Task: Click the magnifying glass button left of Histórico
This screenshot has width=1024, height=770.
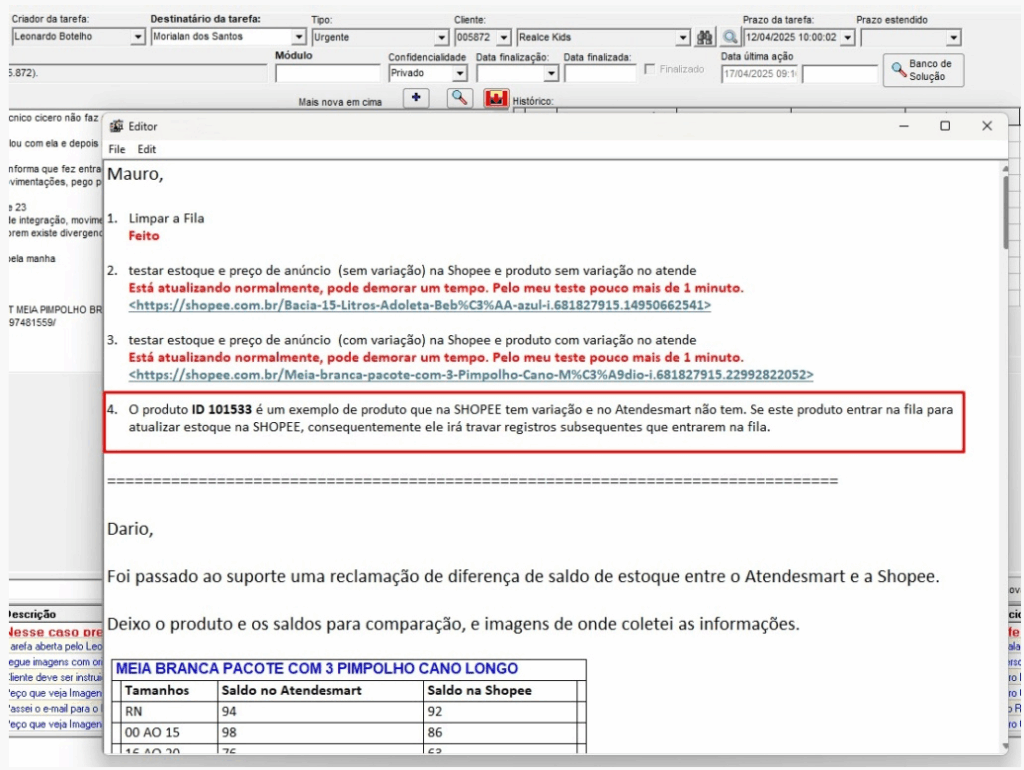Action: coord(460,99)
